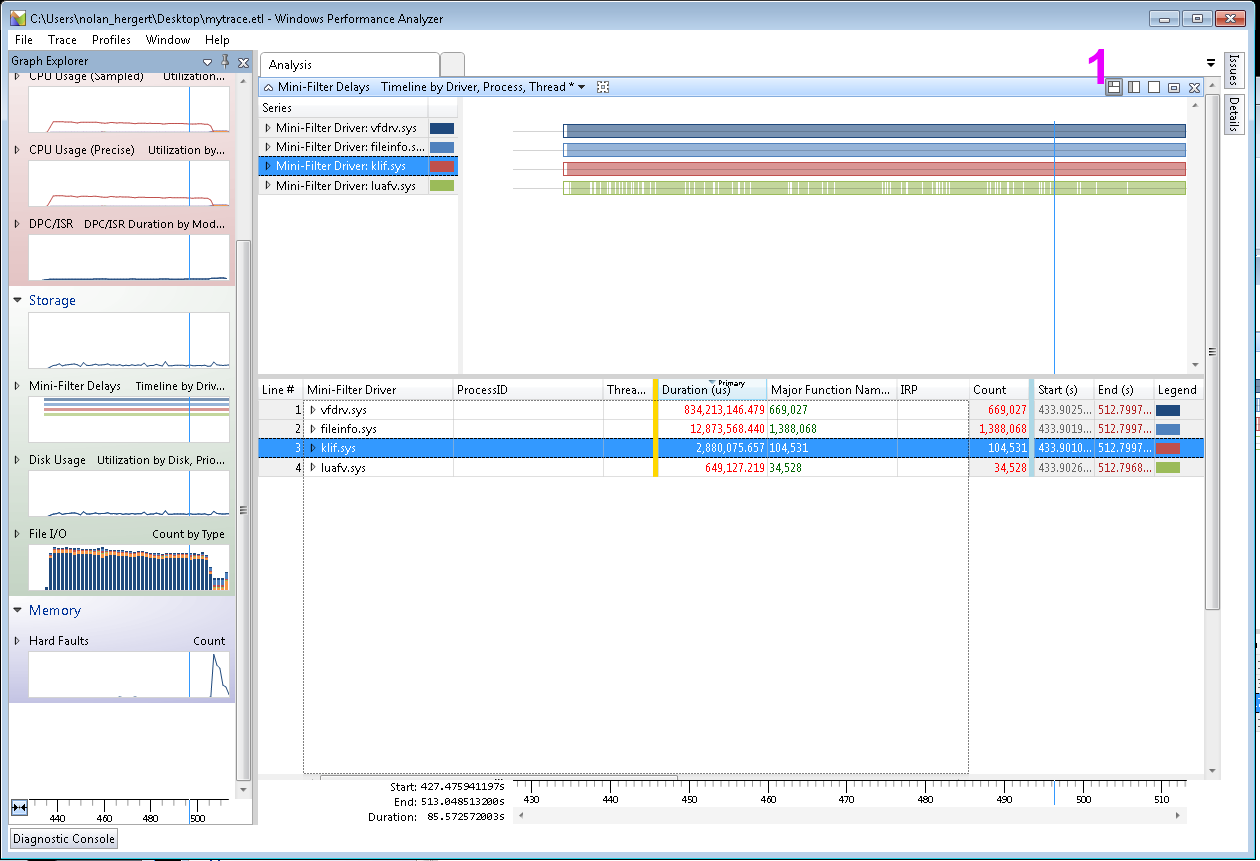Click End (s) column header
This screenshot has width=1260, height=861.
[x=1123, y=390]
